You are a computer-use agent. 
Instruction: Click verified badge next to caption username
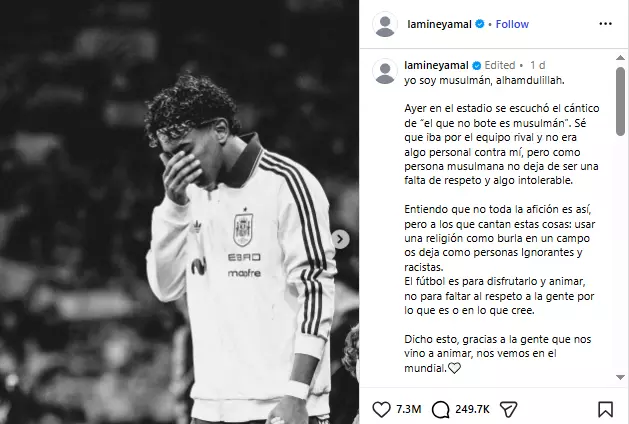(477, 65)
